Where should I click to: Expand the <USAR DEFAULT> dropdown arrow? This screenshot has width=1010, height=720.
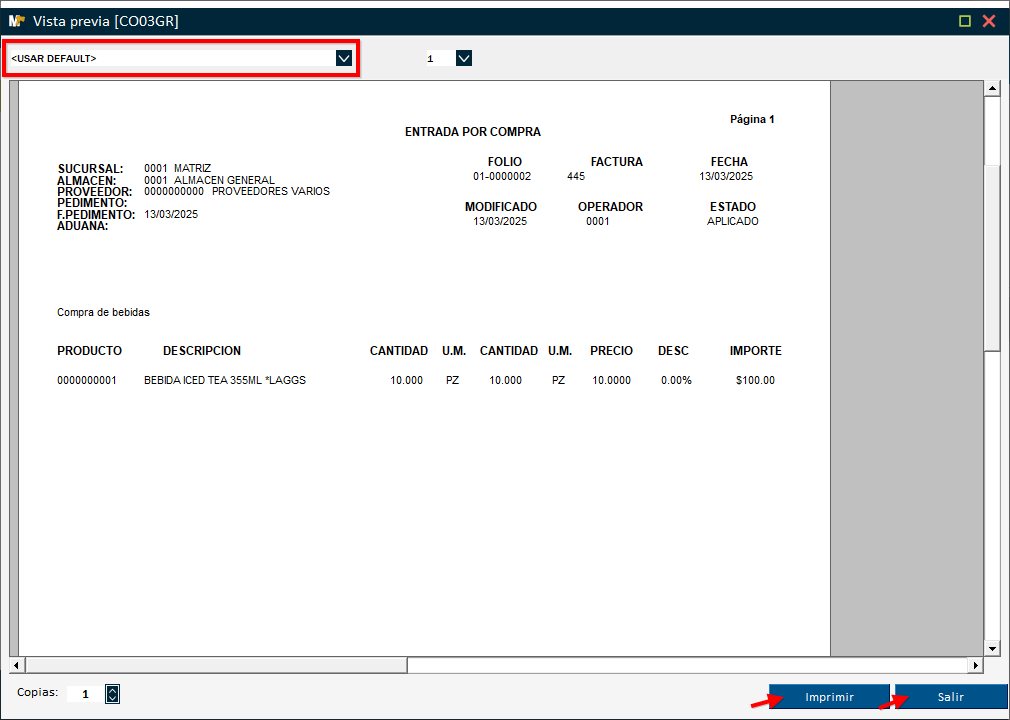click(x=344, y=59)
